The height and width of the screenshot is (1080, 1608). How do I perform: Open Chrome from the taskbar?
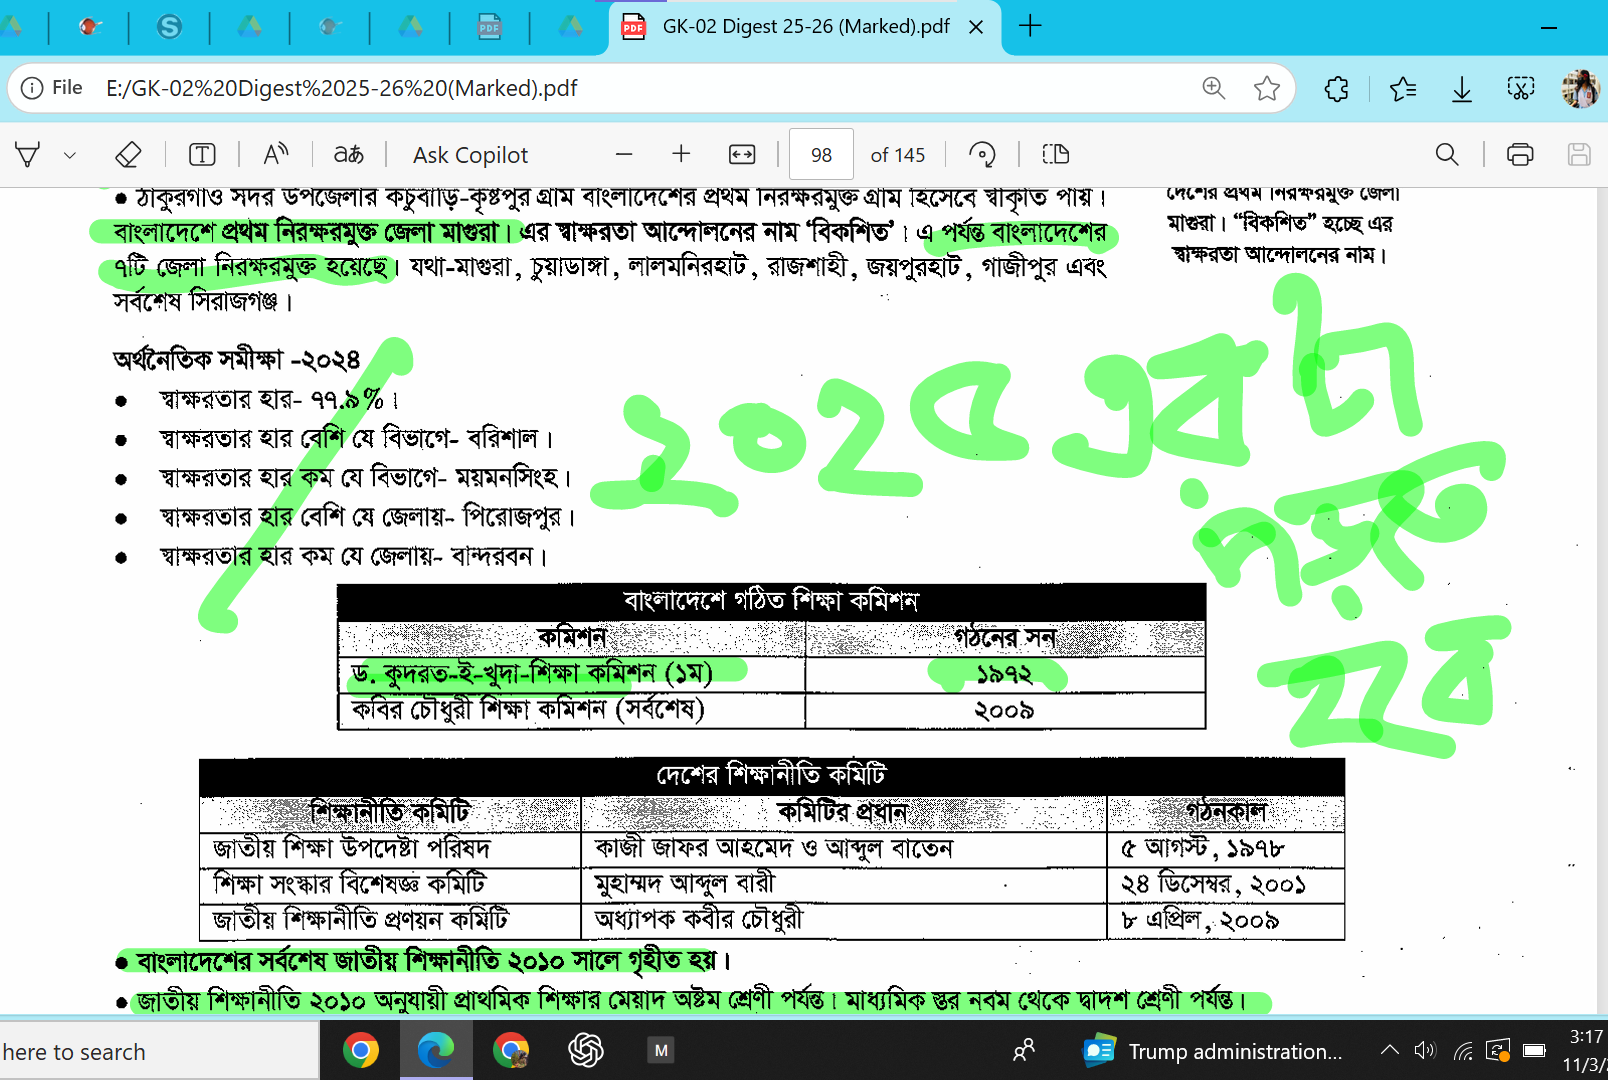point(361,1051)
